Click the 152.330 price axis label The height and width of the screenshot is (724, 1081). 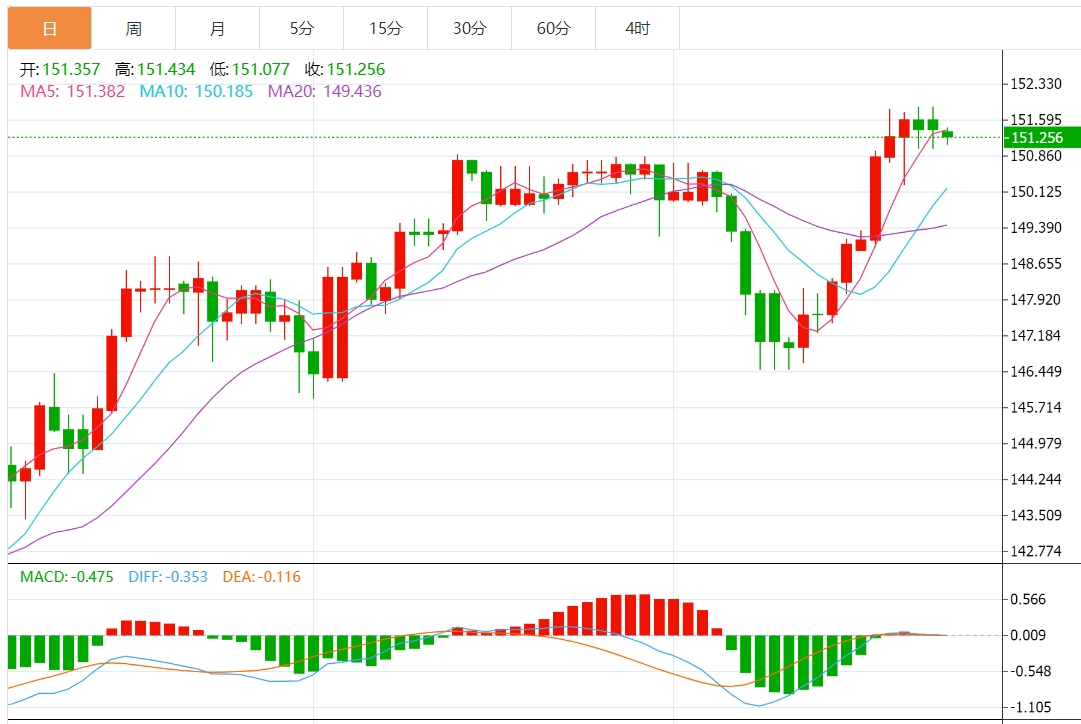click(x=1036, y=84)
